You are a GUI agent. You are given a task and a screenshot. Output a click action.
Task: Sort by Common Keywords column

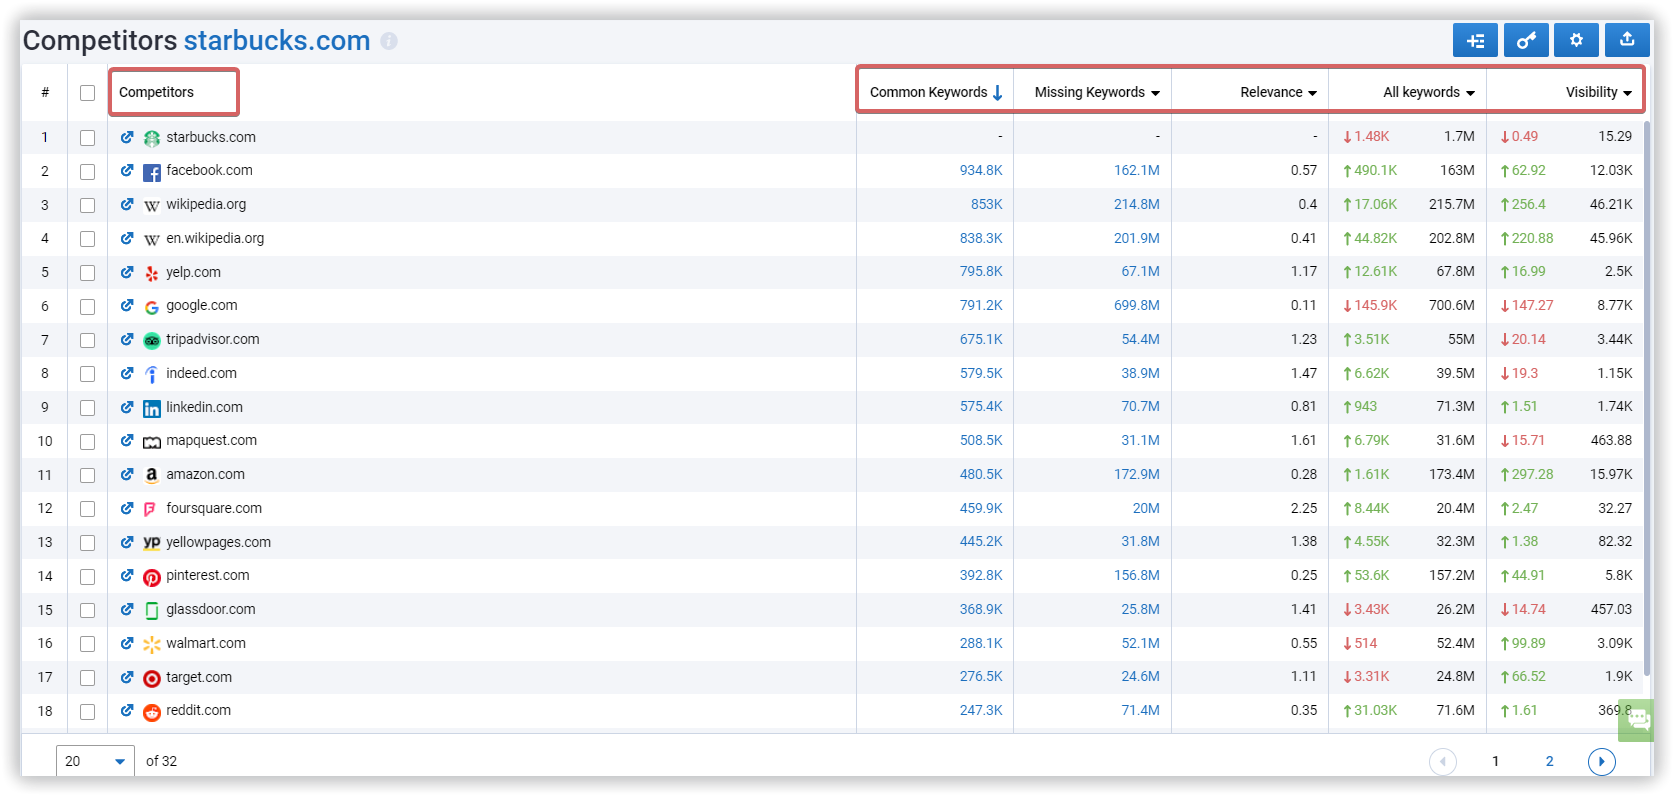[936, 92]
